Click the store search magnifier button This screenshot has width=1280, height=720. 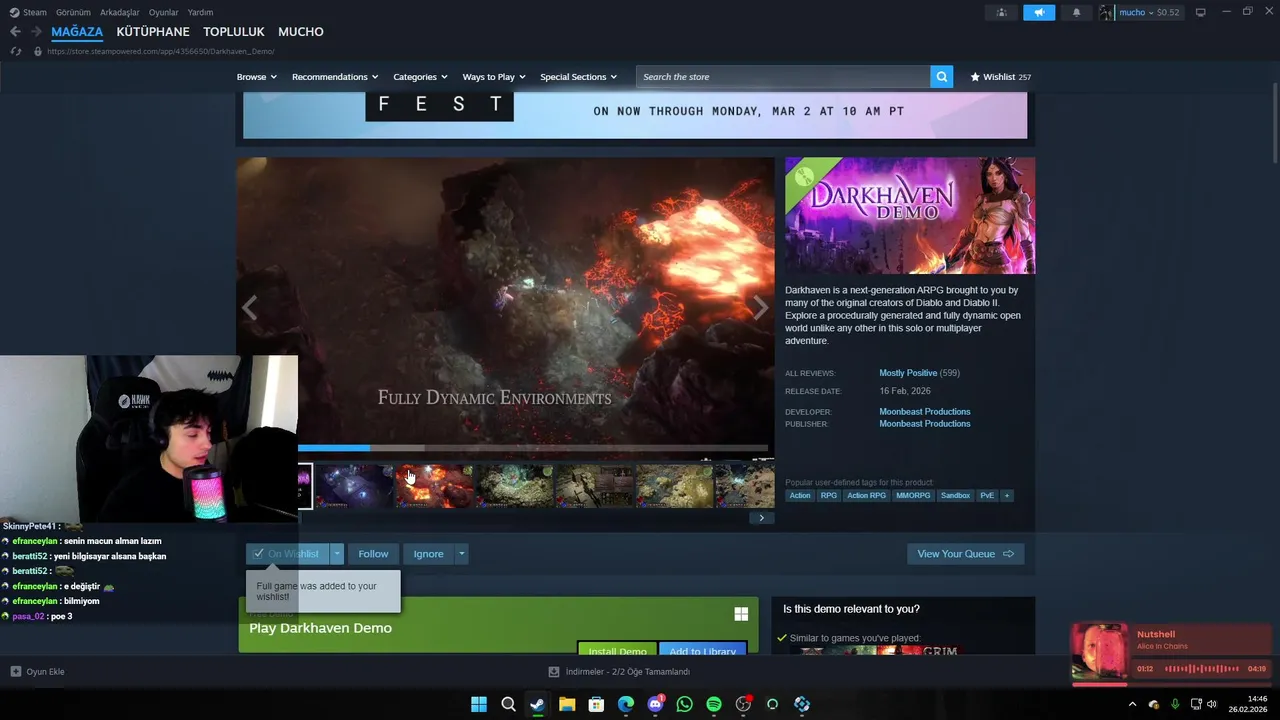[941, 77]
